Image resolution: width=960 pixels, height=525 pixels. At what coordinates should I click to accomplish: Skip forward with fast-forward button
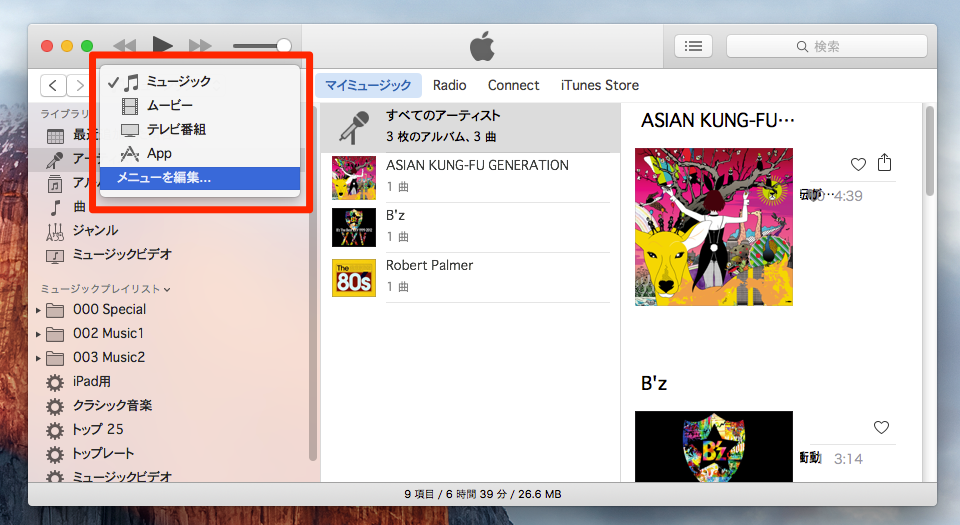click(x=200, y=45)
